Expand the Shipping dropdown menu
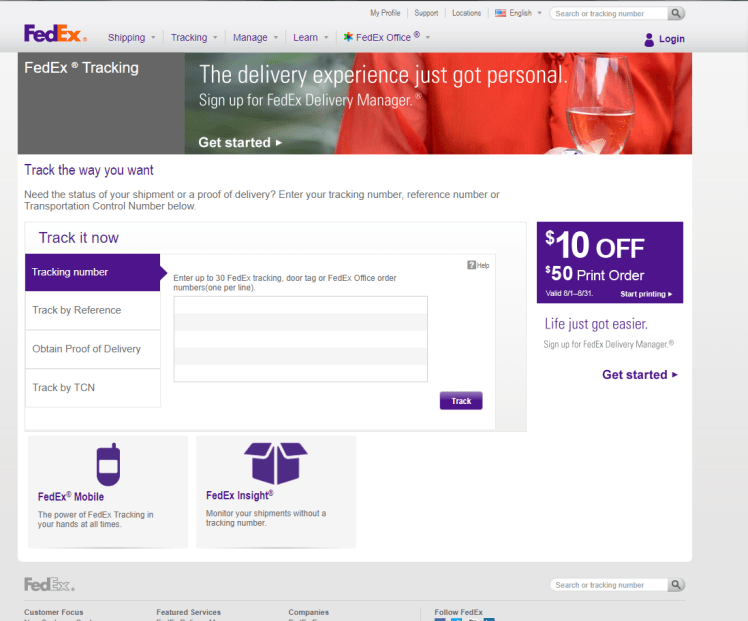The width and height of the screenshot is (748, 621). tap(132, 38)
